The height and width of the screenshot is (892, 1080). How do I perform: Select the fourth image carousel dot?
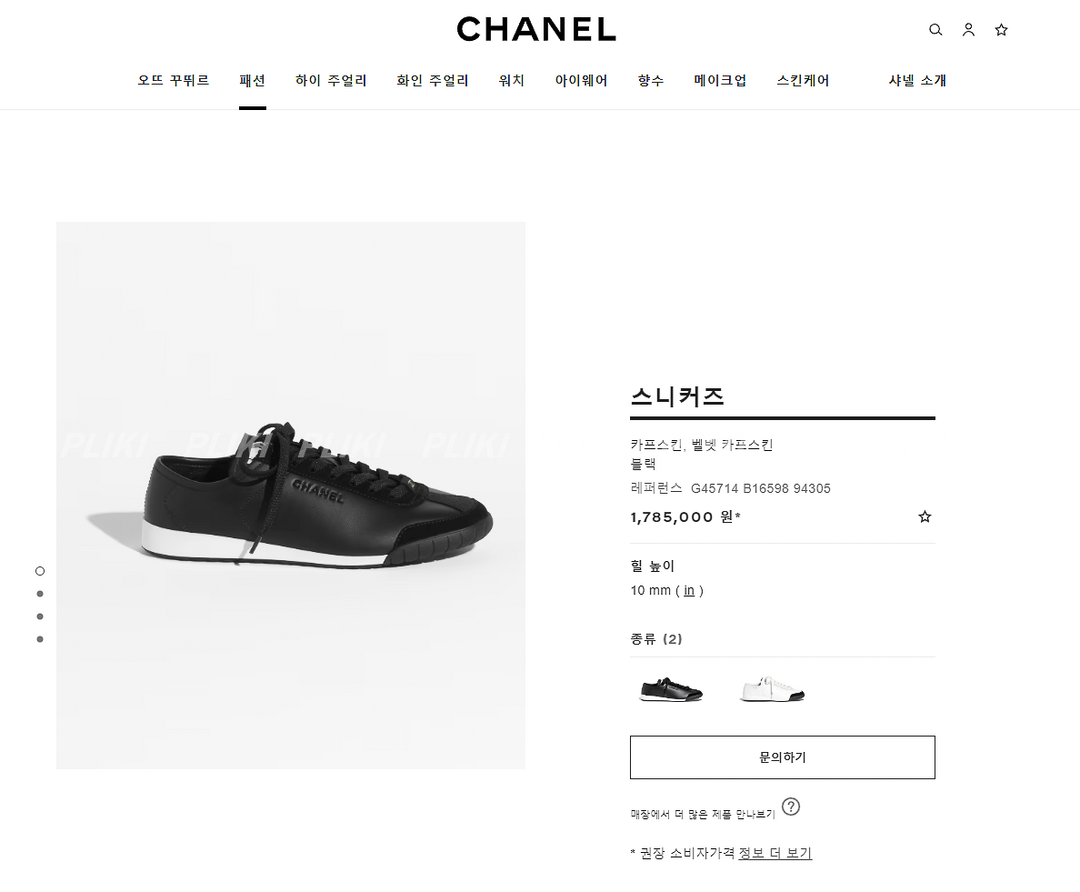click(x=40, y=639)
